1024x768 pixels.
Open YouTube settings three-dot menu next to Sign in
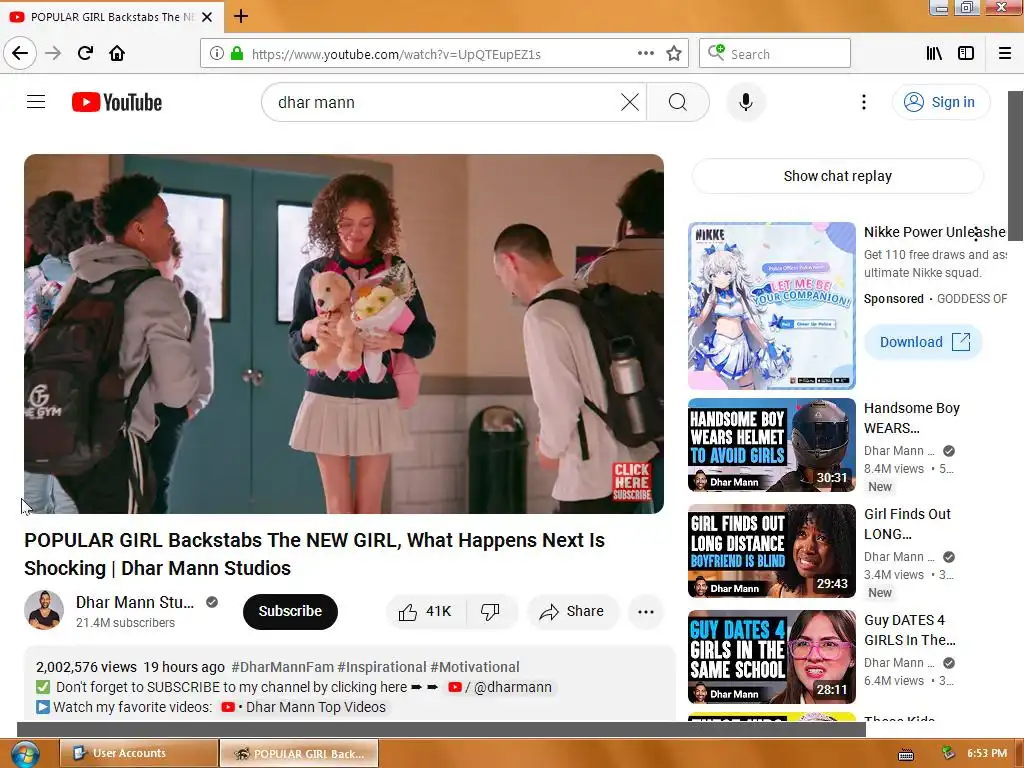click(863, 103)
